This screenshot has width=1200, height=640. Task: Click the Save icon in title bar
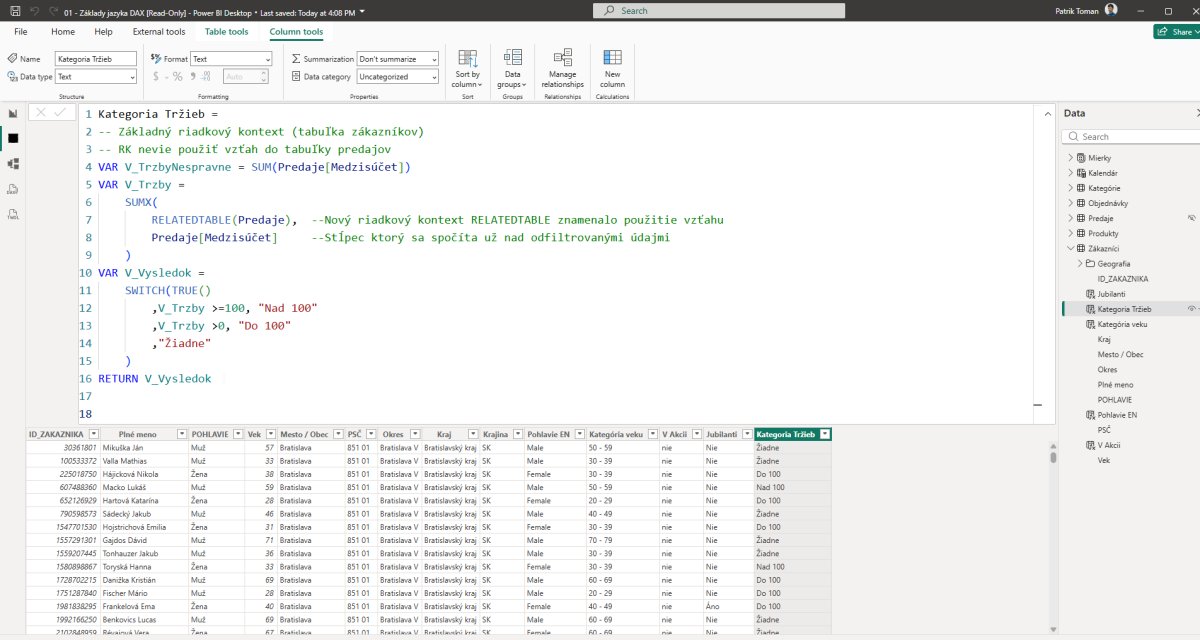15,10
